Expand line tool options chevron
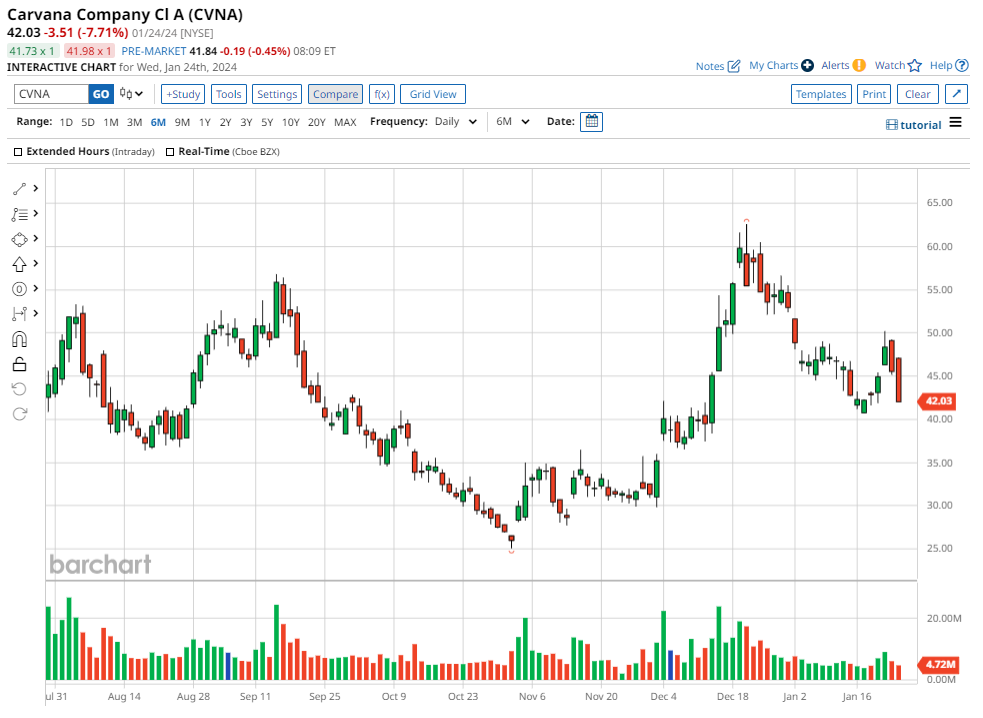This screenshot has width=983, height=718. 36,188
